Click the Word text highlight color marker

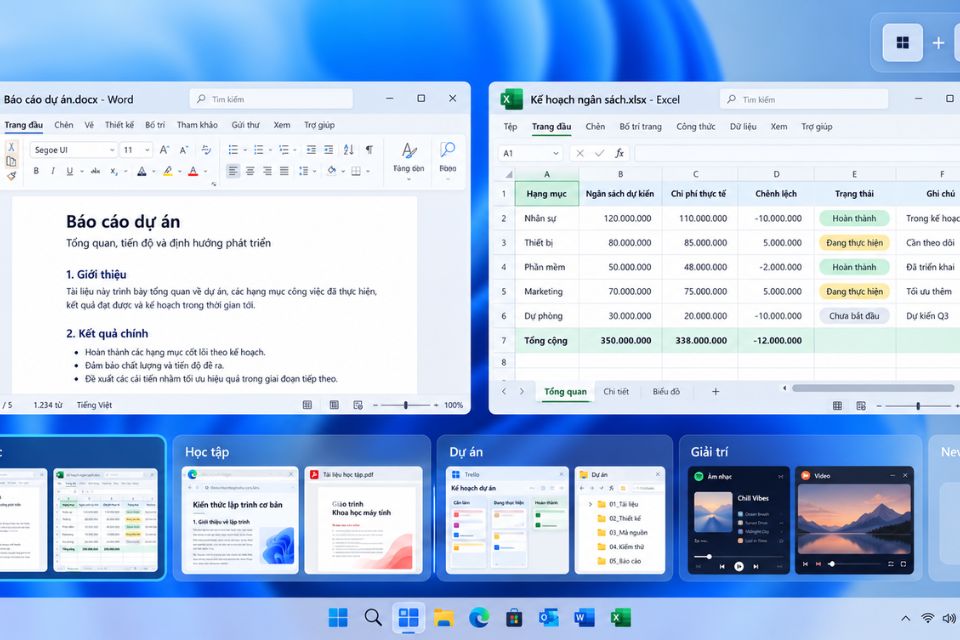168,171
